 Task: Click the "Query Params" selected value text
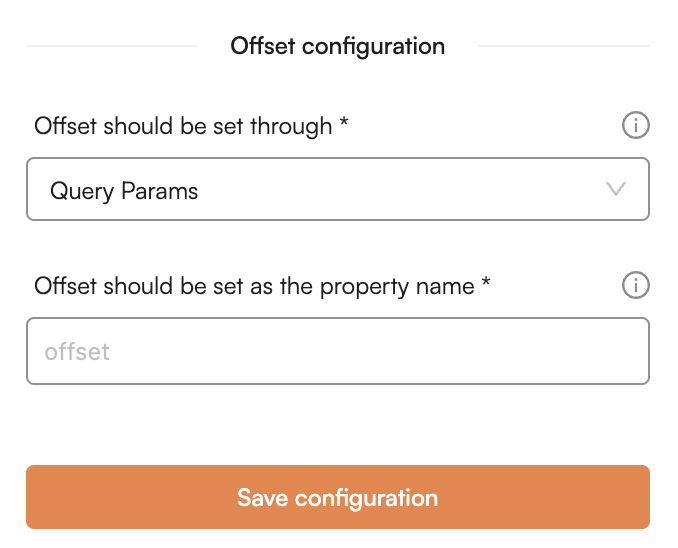[124, 191]
